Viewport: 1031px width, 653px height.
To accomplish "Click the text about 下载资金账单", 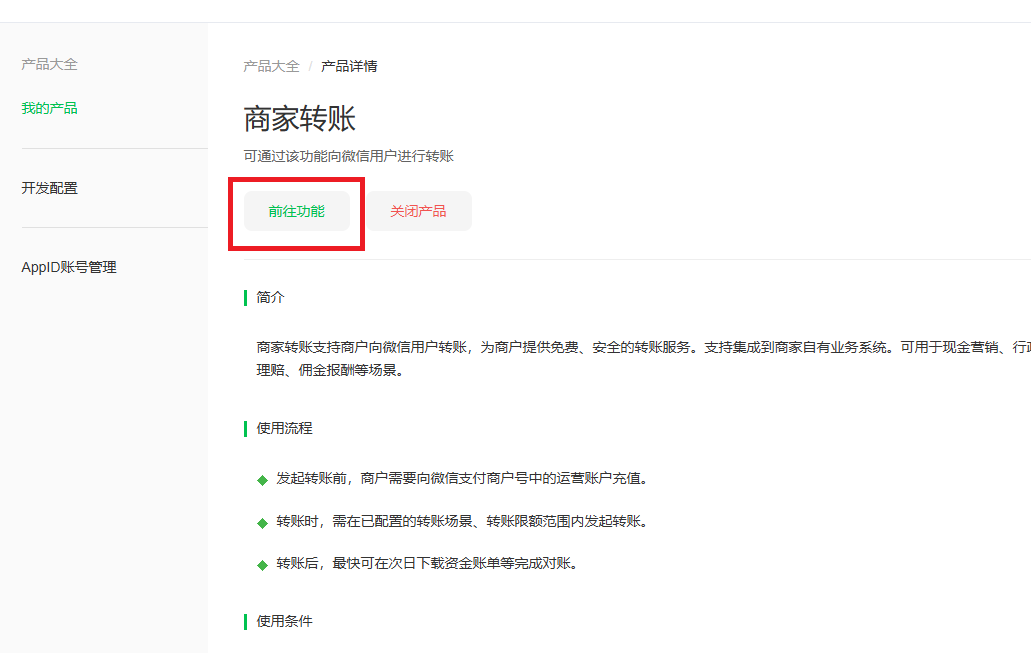I will click(x=427, y=563).
